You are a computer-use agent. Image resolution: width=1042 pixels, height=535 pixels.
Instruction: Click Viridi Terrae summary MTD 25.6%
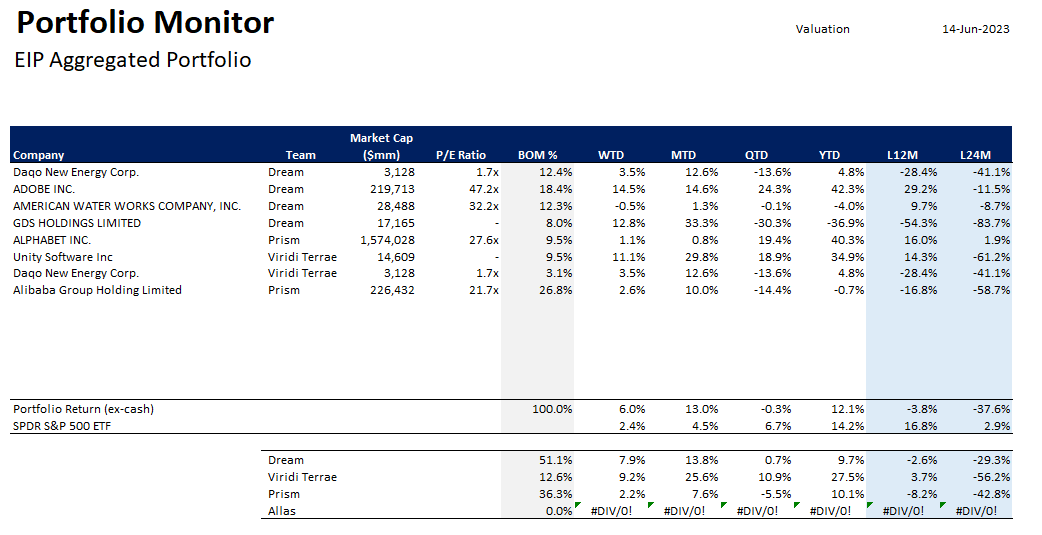[702, 477]
